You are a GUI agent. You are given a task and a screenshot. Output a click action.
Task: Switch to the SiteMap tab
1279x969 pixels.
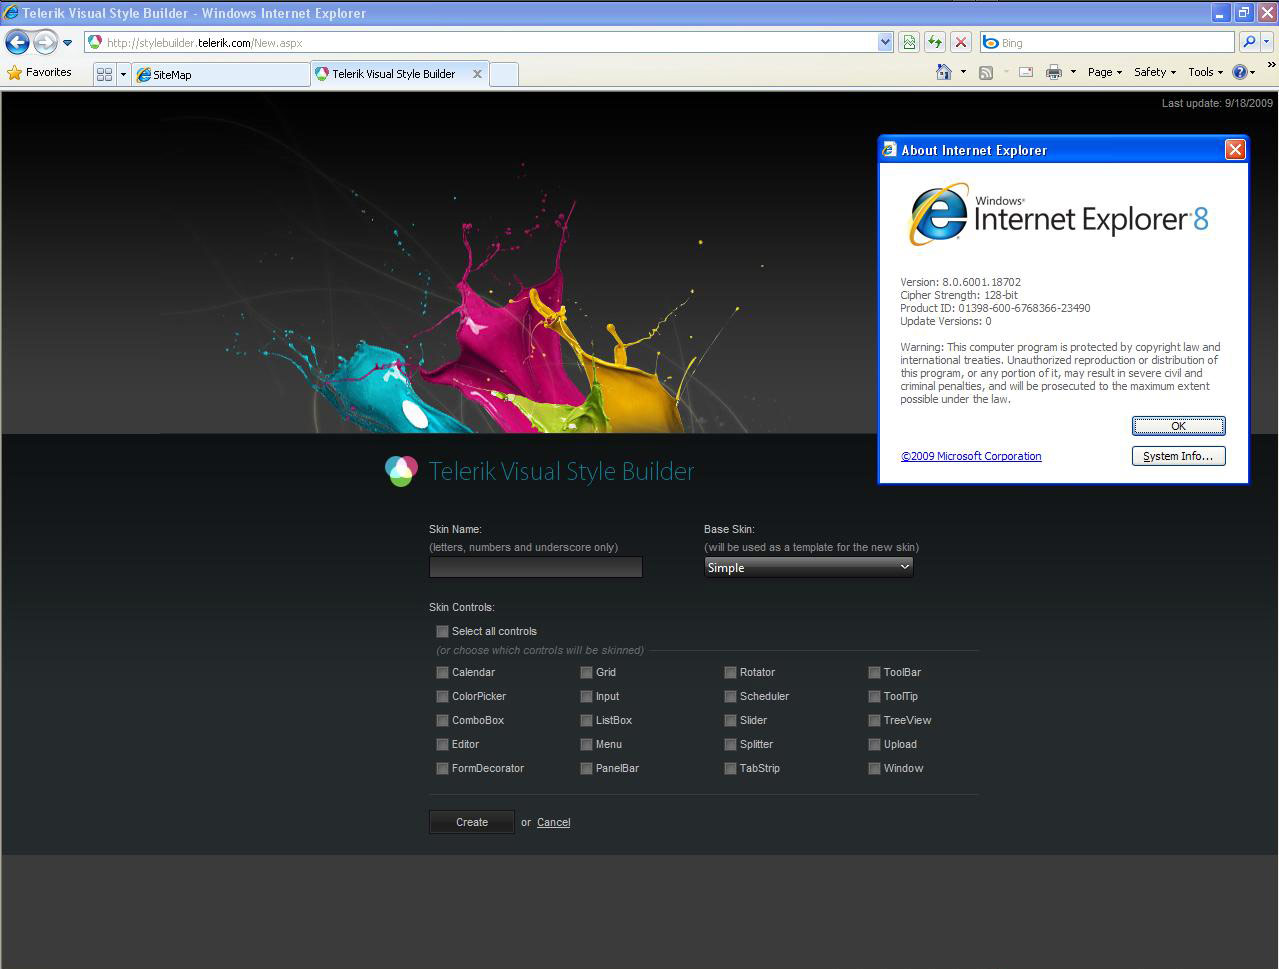pos(221,74)
